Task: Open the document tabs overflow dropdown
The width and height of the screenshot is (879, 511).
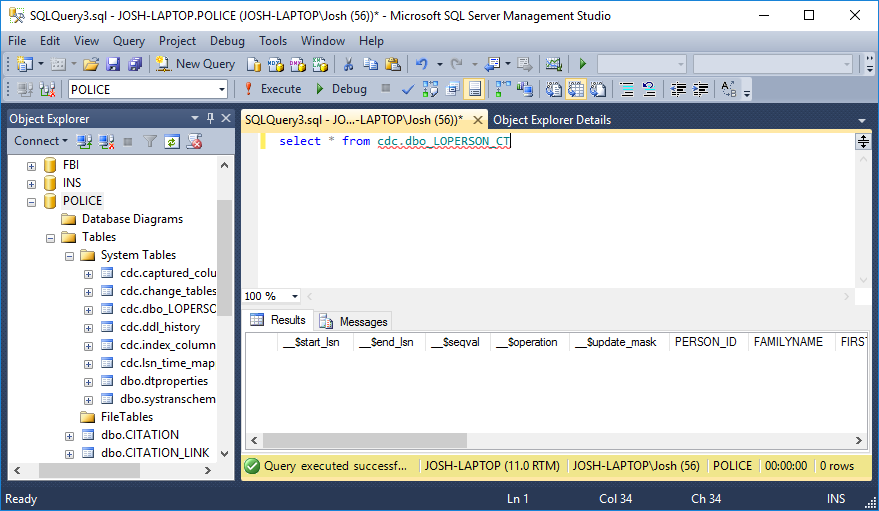Action: (862, 120)
